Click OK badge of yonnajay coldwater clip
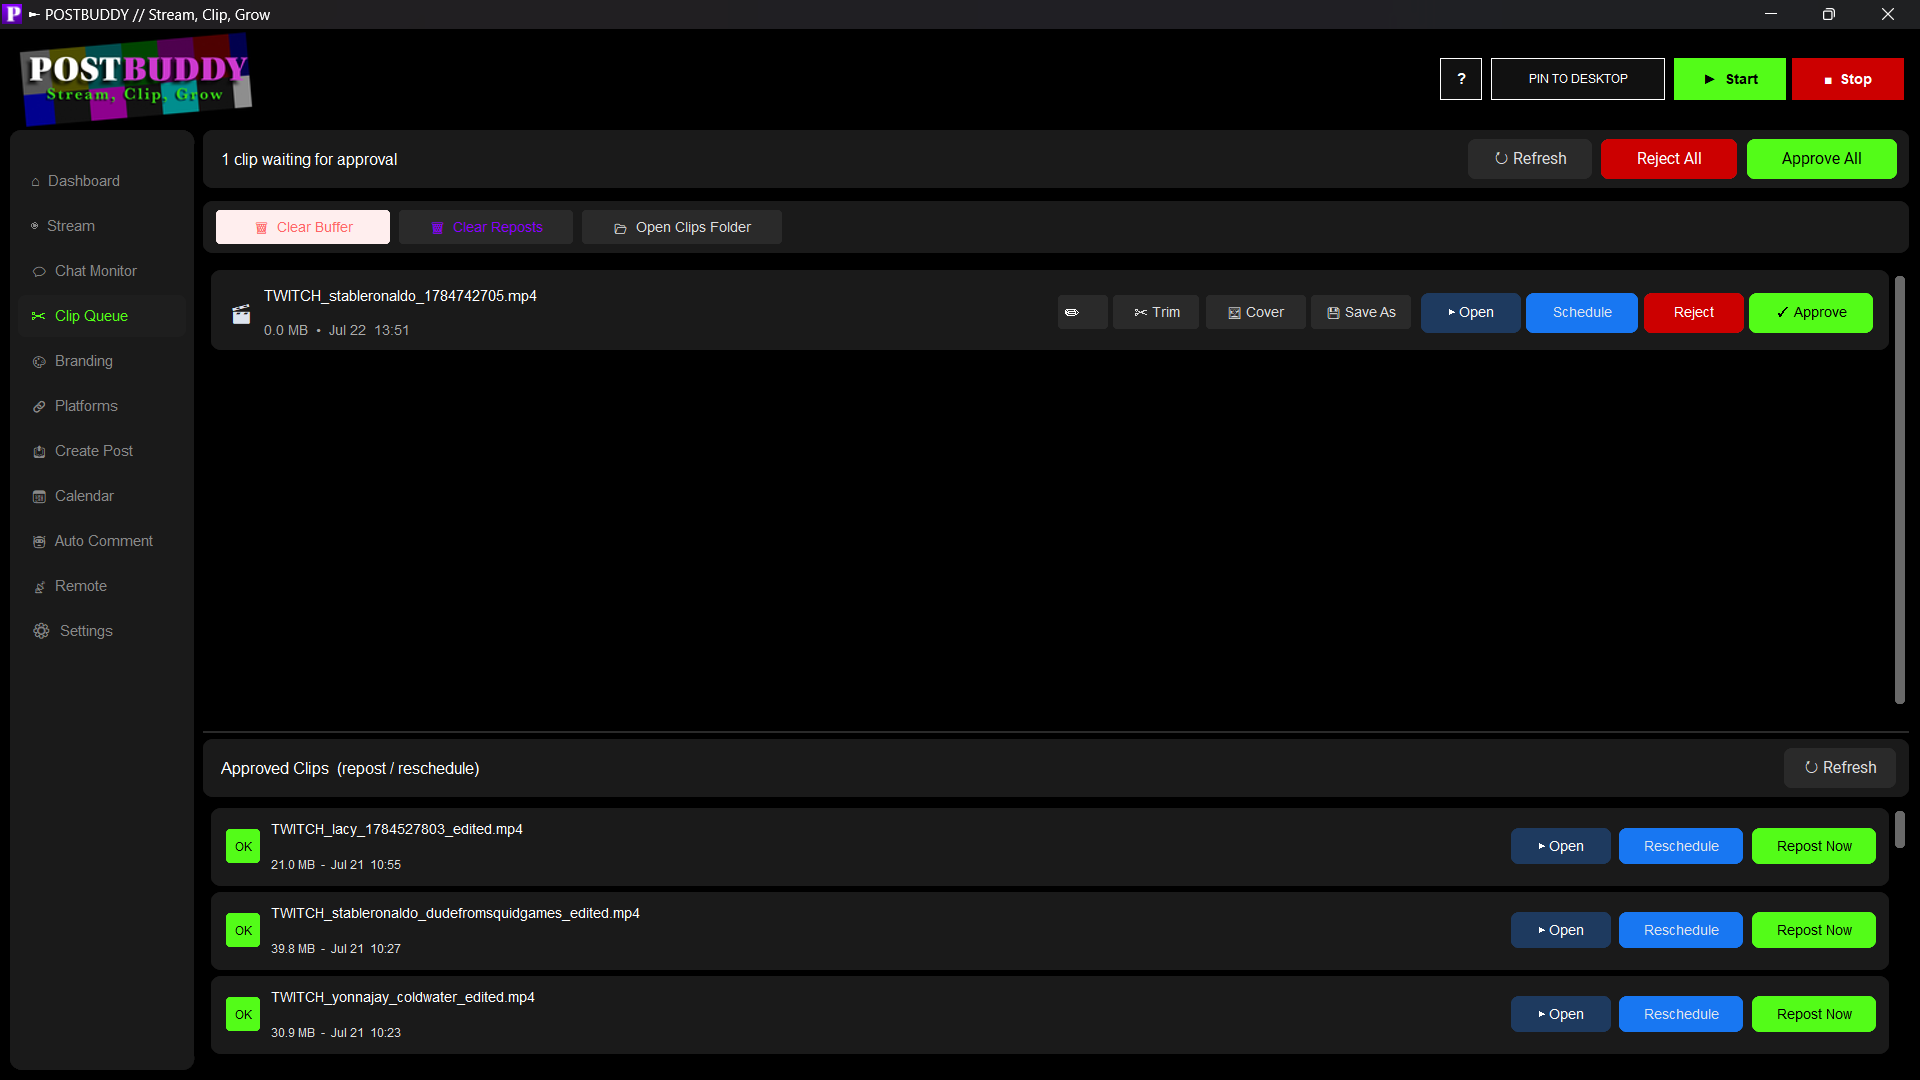The height and width of the screenshot is (1080, 1920). [x=243, y=1014]
